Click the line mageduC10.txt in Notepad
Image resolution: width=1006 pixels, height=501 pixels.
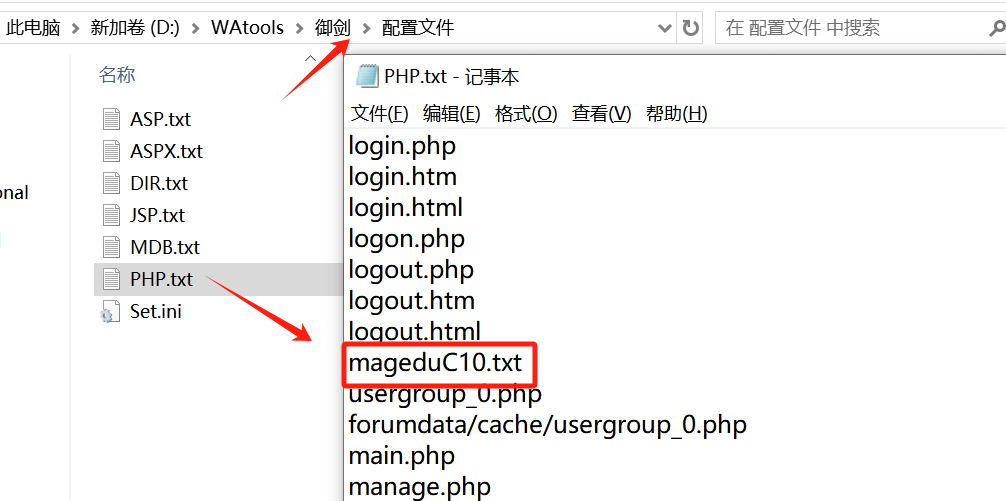pyautogui.click(x=436, y=364)
